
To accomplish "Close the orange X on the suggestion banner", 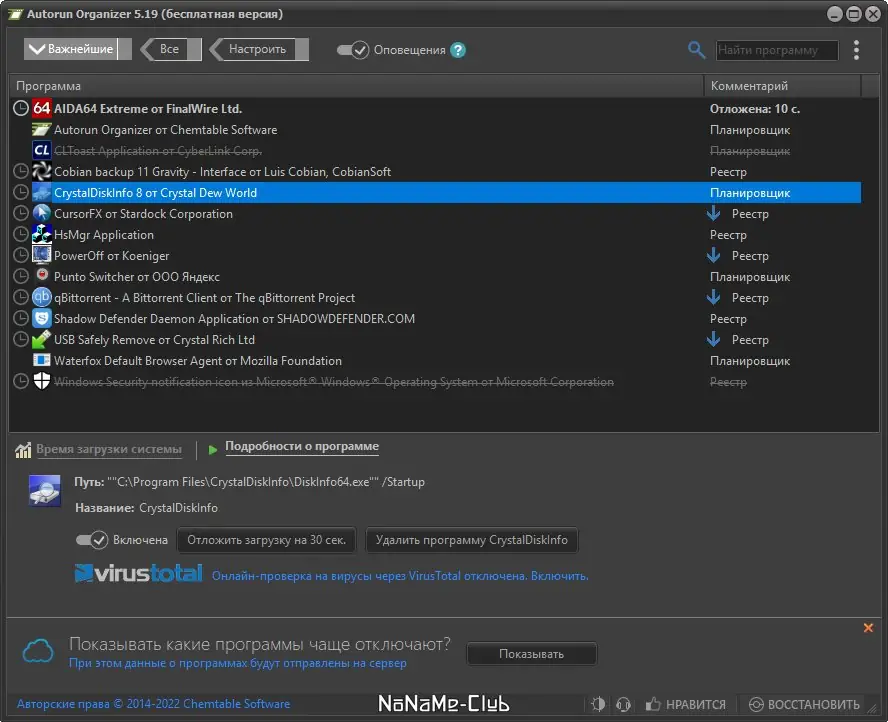I will 868,628.
